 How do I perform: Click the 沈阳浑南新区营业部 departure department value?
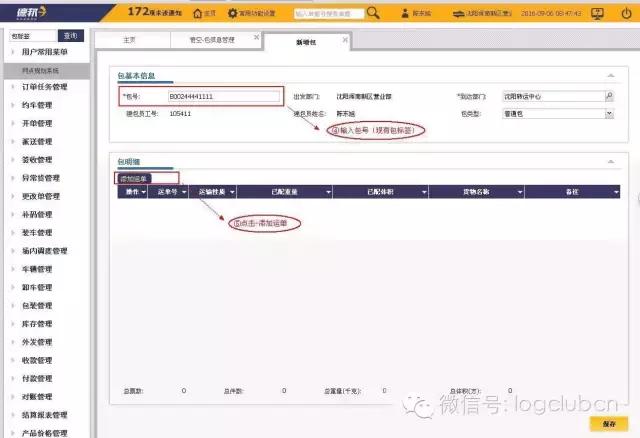click(364, 96)
